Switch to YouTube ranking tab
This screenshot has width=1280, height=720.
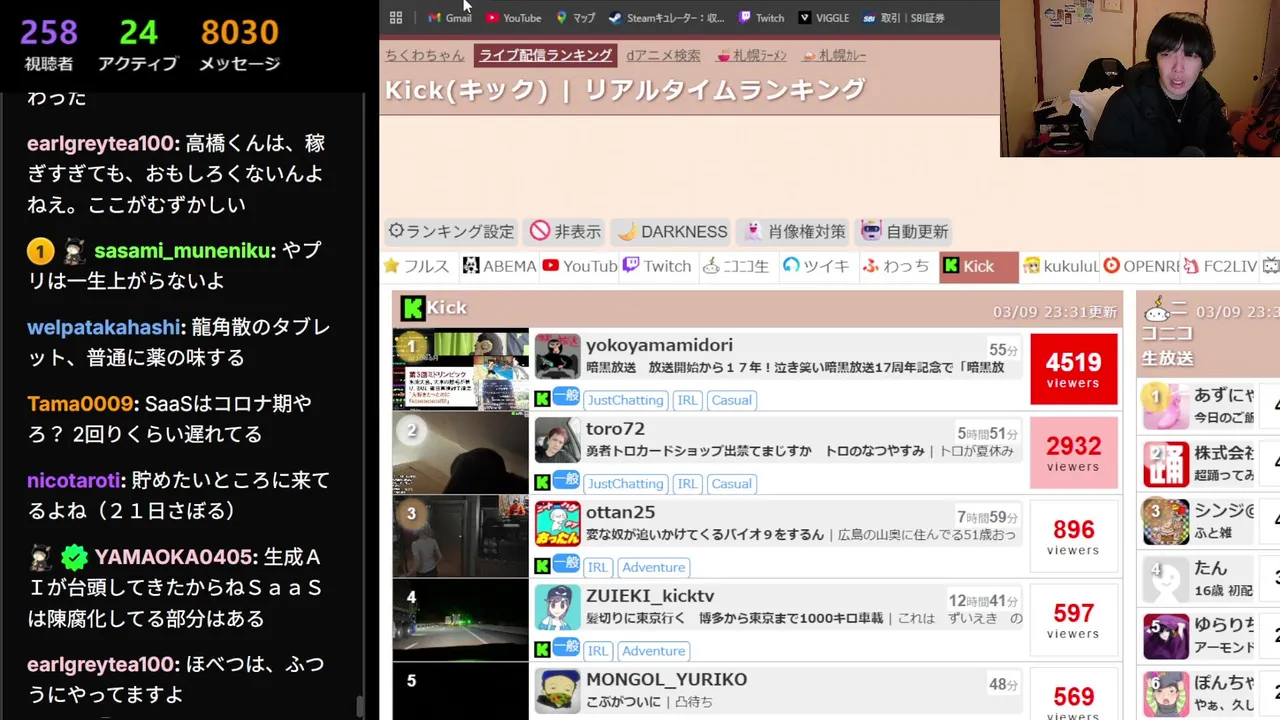[579, 266]
